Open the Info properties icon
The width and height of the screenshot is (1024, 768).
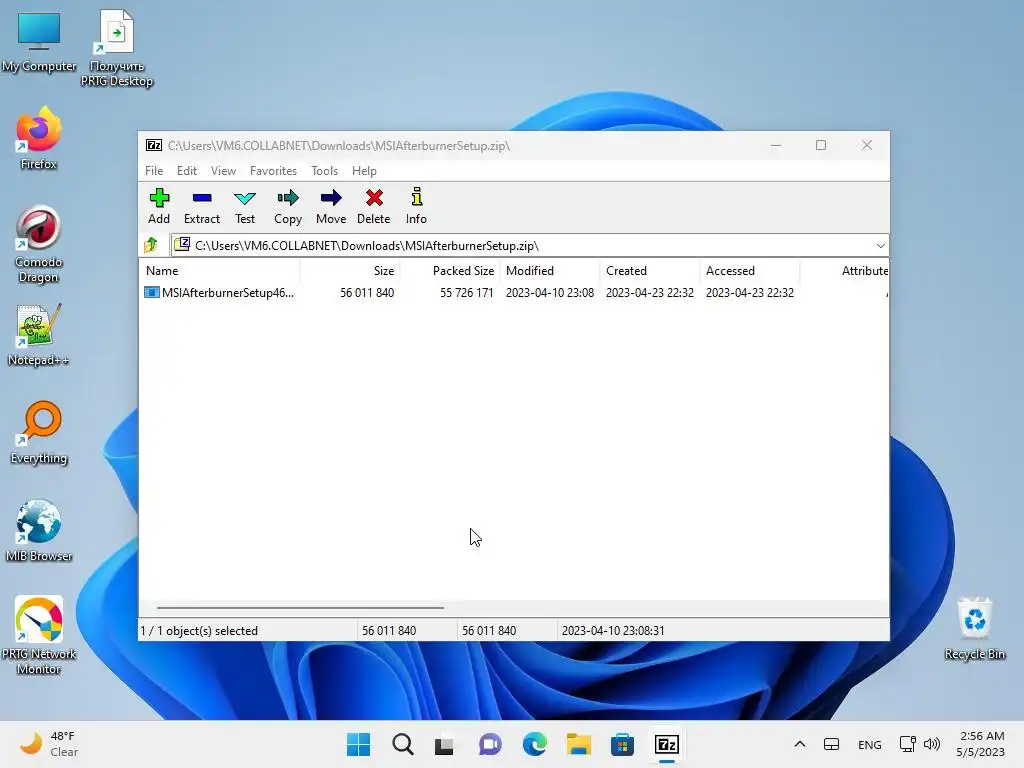tap(416, 206)
